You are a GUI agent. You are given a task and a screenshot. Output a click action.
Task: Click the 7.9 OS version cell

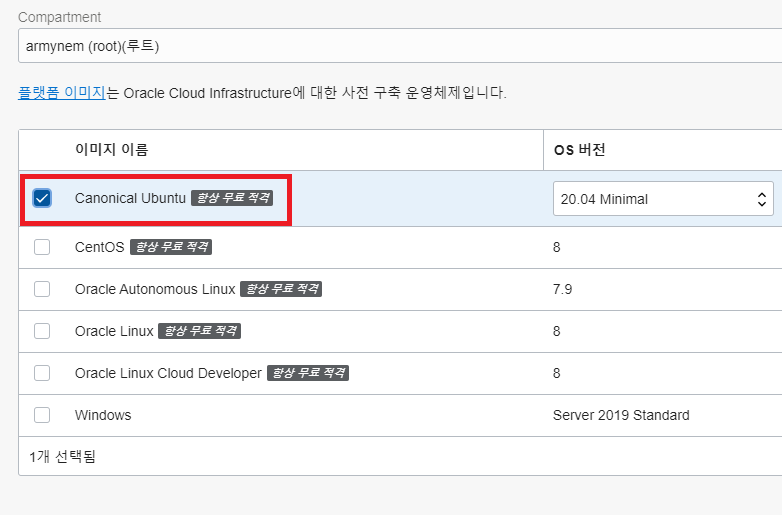pos(562,289)
